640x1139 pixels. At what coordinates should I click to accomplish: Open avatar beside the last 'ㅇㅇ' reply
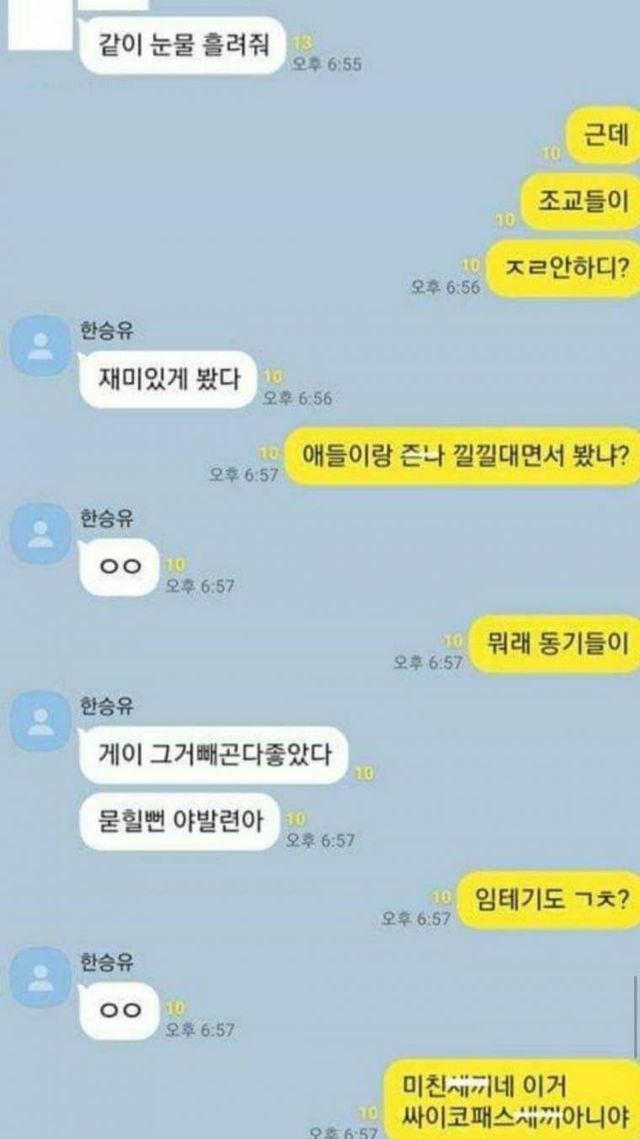coord(41,978)
